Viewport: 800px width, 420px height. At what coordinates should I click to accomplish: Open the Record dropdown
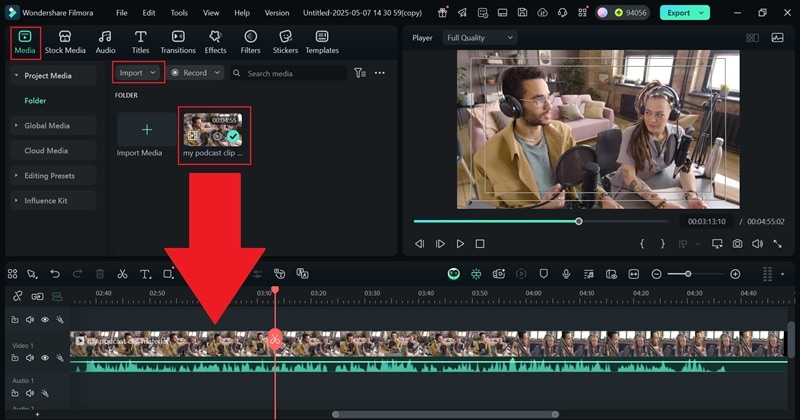pos(196,72)
